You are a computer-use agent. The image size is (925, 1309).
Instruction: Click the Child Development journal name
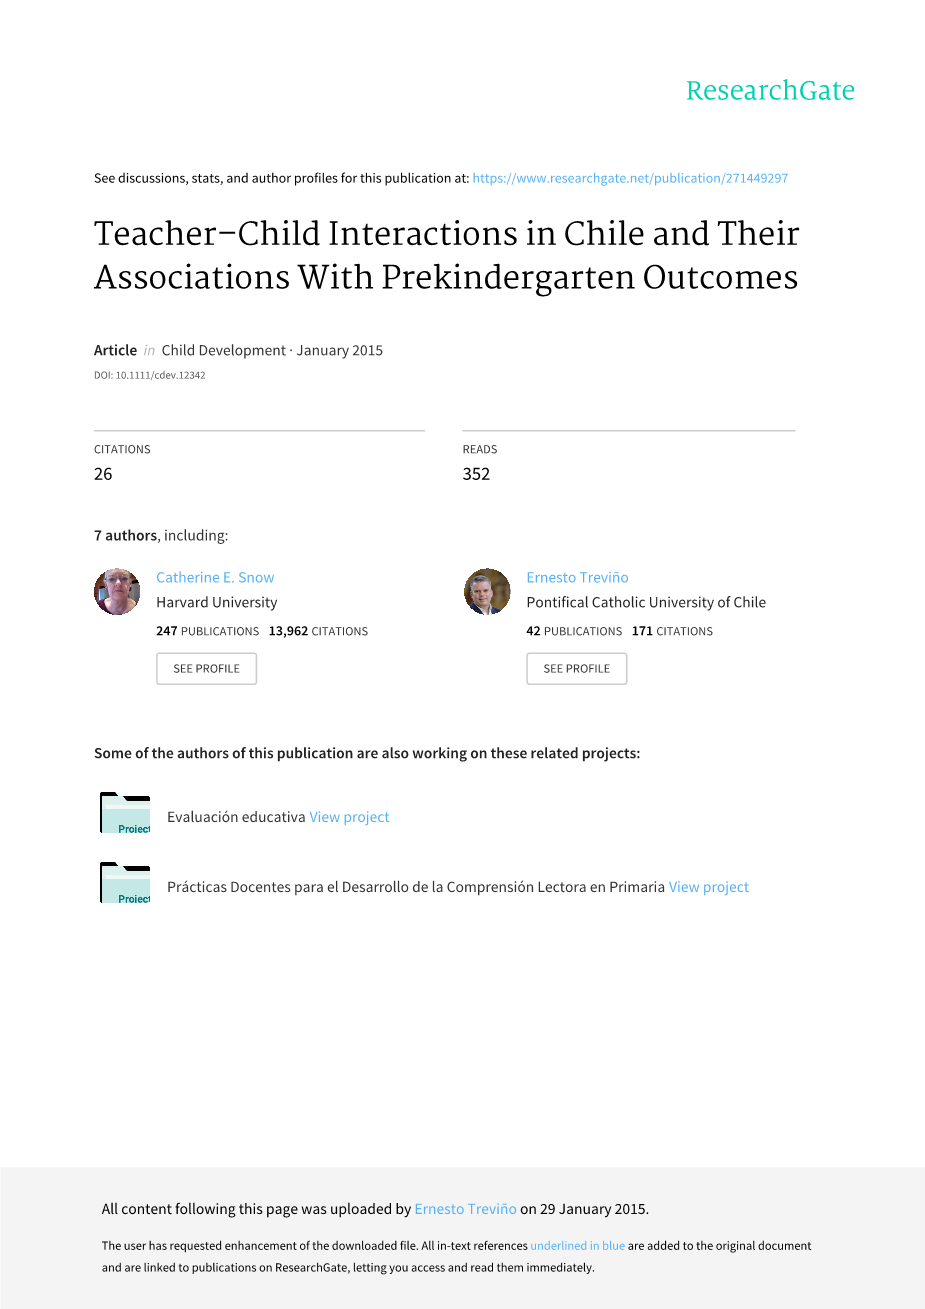tap(223, 350)
